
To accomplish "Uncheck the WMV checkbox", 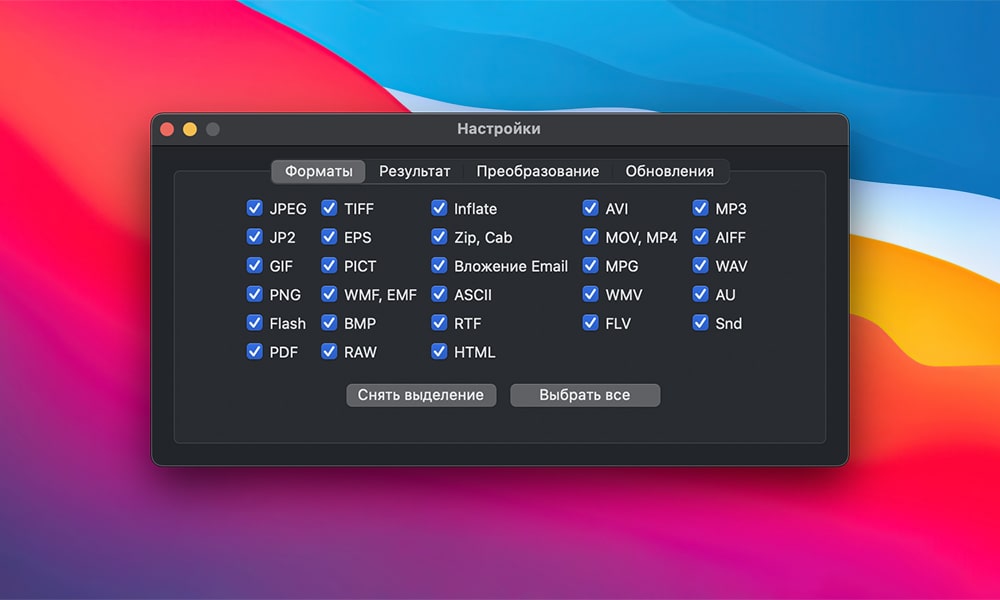I will pos(589,295).
